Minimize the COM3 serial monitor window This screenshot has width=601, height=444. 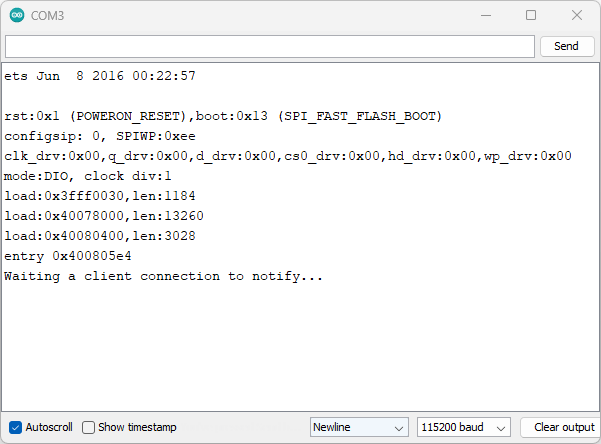[x=486, y=16]
